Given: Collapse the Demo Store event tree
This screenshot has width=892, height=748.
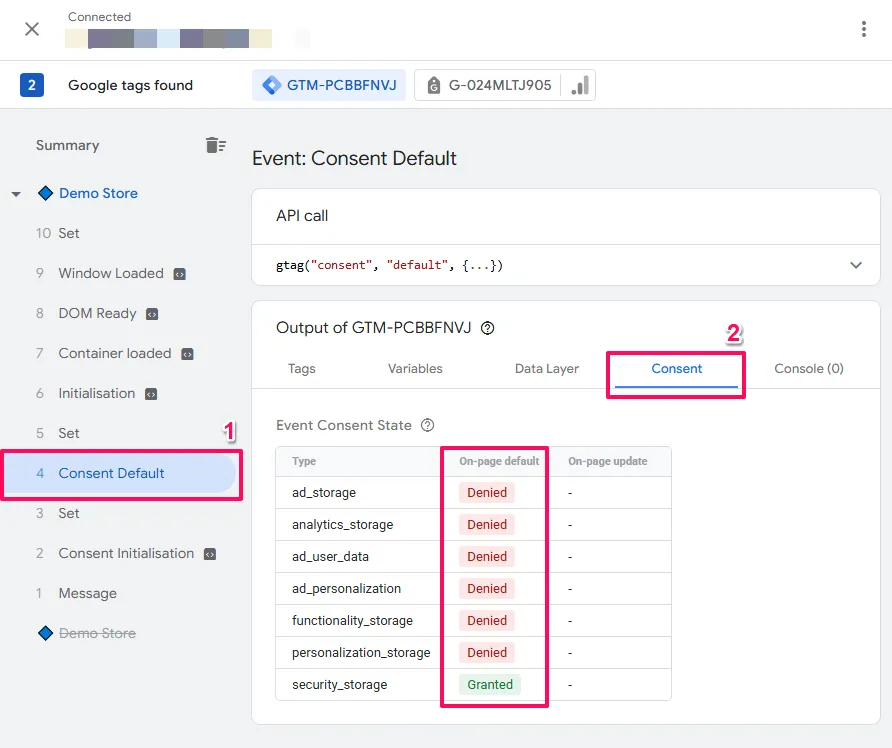Looking at the screenshot, I should (x=16, y=193).
